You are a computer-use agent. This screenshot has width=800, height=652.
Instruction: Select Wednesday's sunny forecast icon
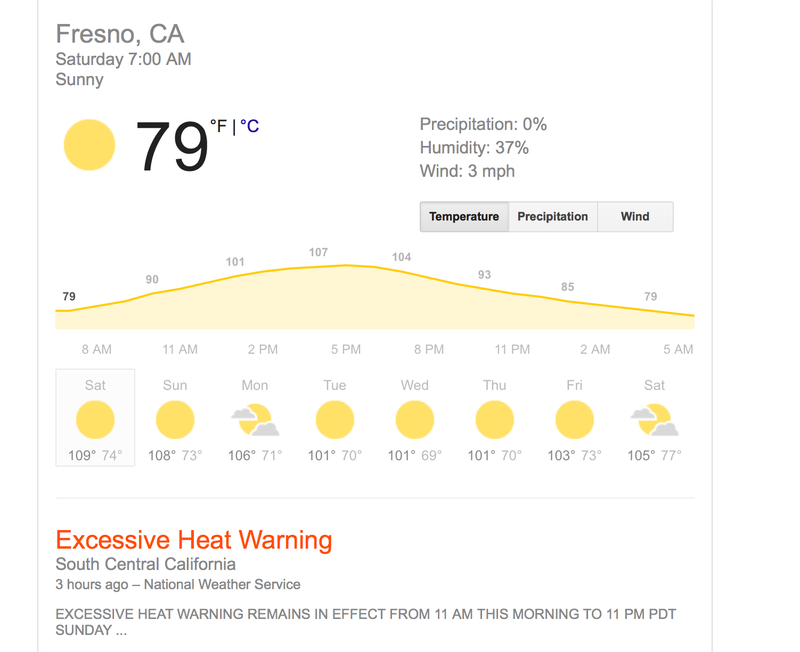[x=415, y=420]
